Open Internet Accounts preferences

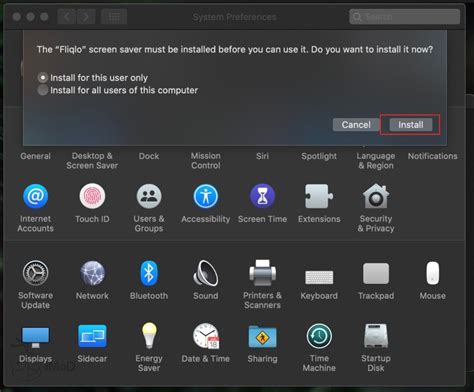35,196
